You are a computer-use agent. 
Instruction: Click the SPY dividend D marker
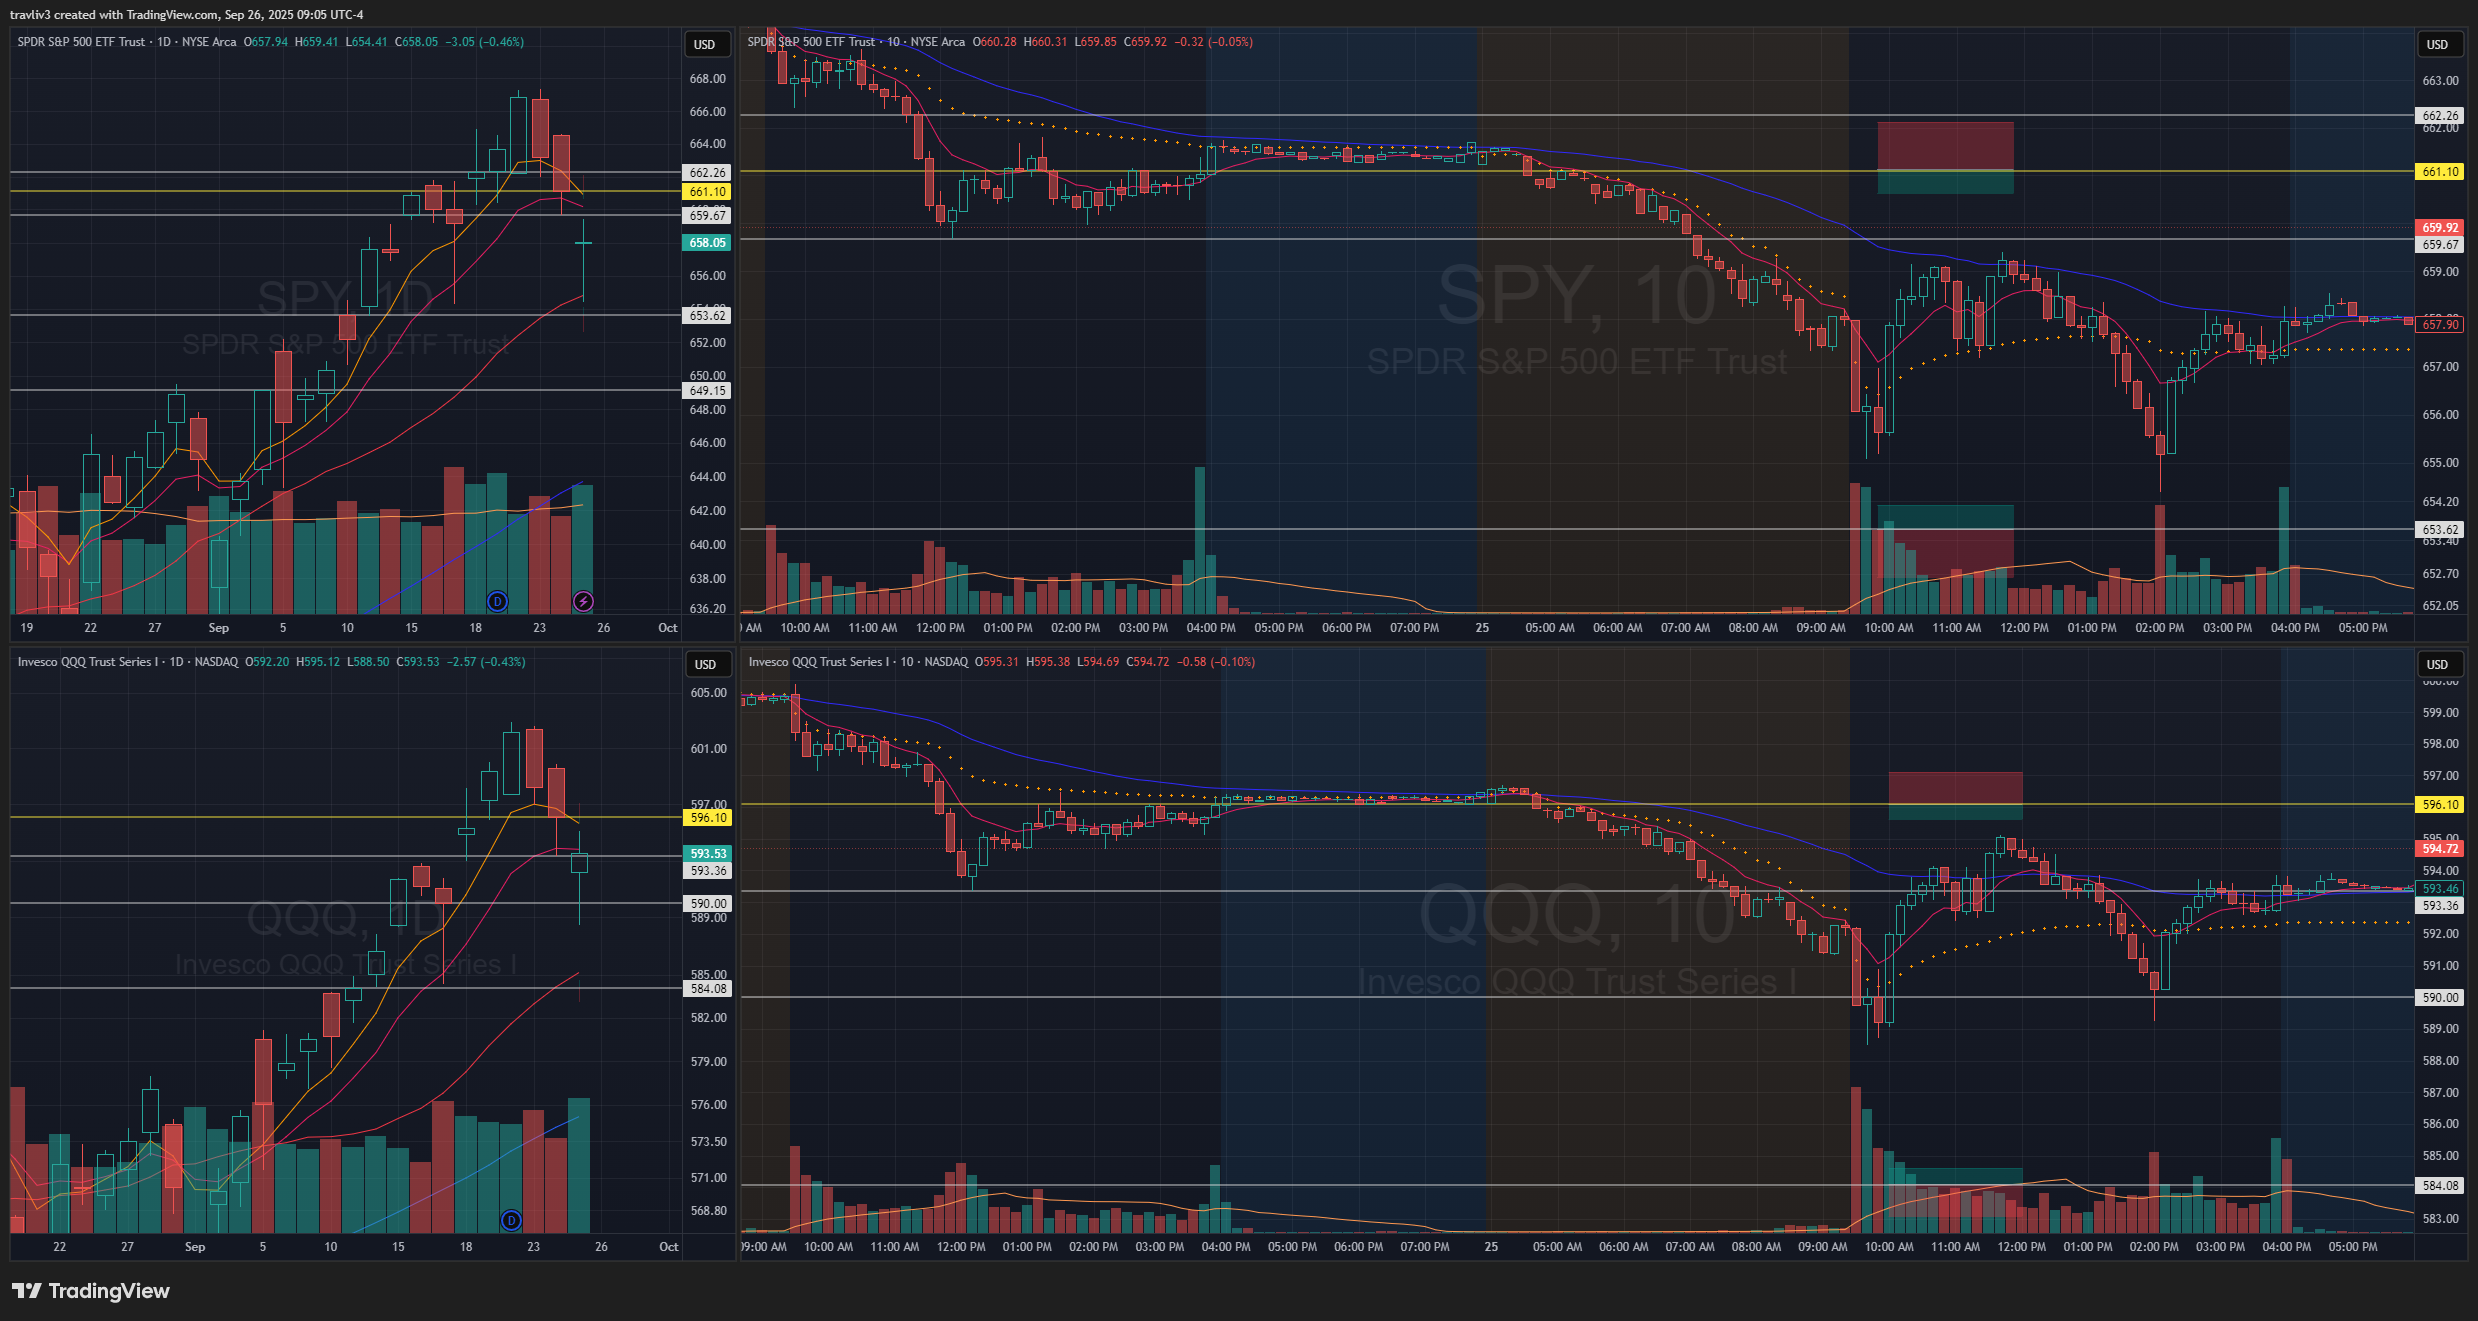497,601
